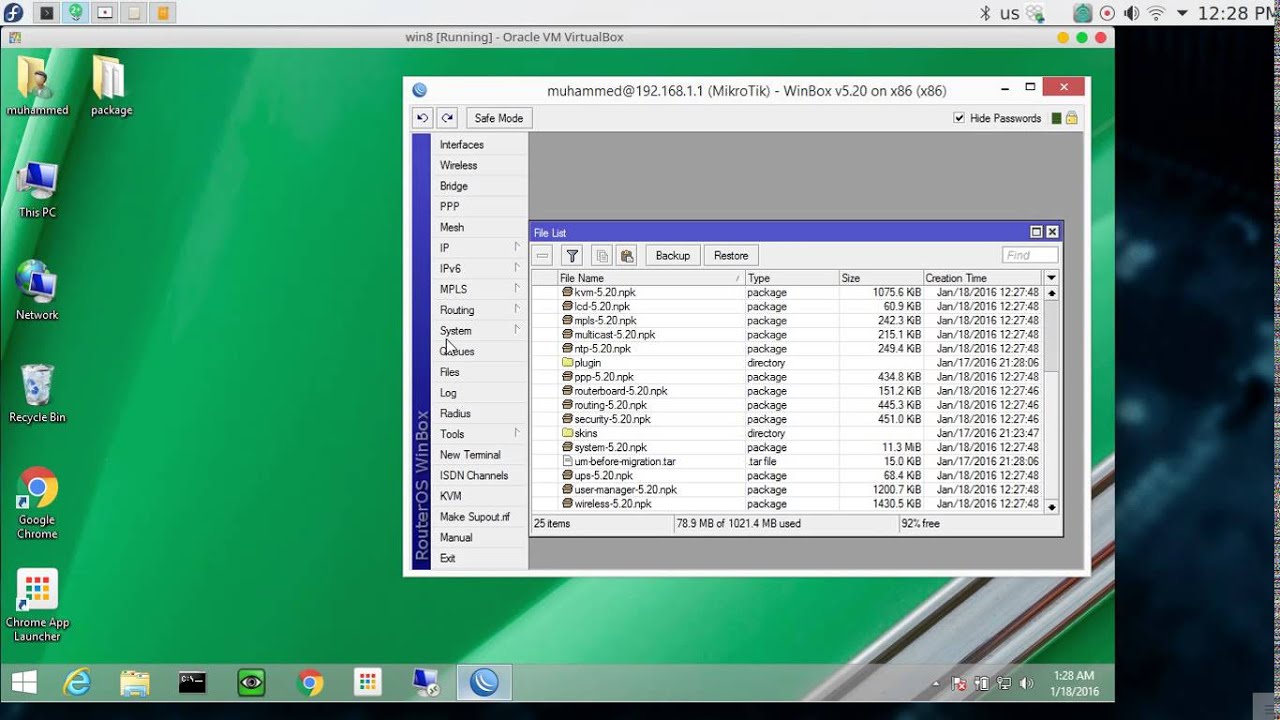Show hidden tray icons on the Windows taskbar
1280x720 pixels.
[936, 685]
